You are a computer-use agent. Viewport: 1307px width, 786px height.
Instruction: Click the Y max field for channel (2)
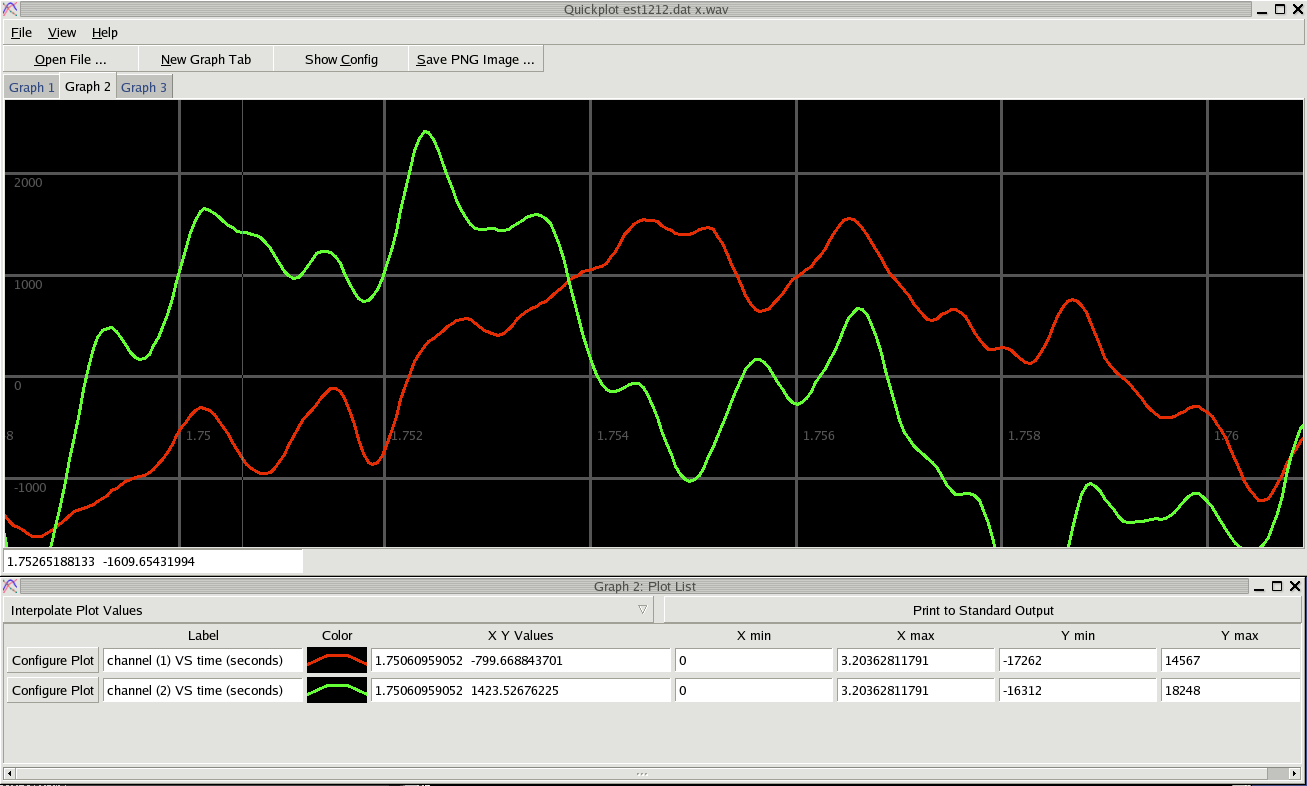click(1230, 691)
